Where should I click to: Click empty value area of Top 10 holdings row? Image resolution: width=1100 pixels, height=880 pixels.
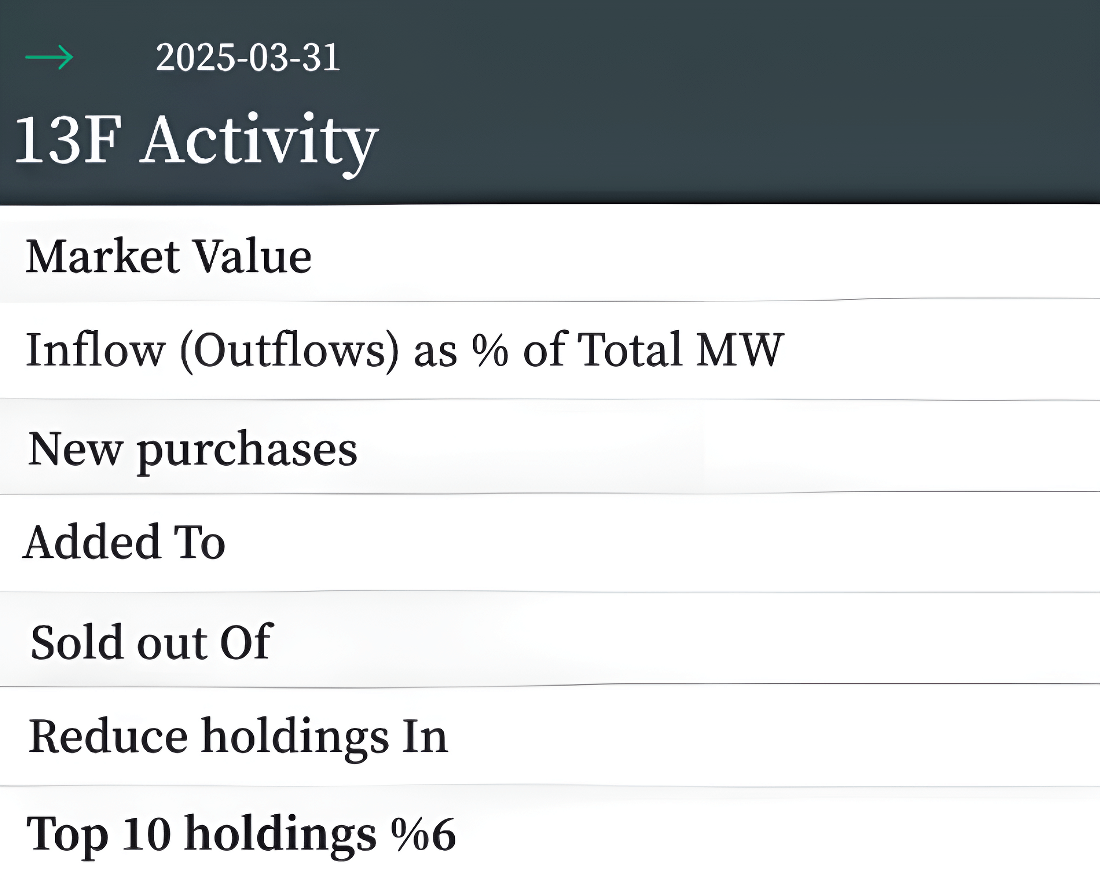tap(779, 834)
